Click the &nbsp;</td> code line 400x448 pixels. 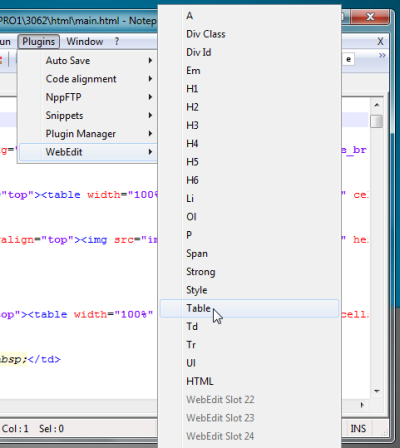click(x=30, y=359)
